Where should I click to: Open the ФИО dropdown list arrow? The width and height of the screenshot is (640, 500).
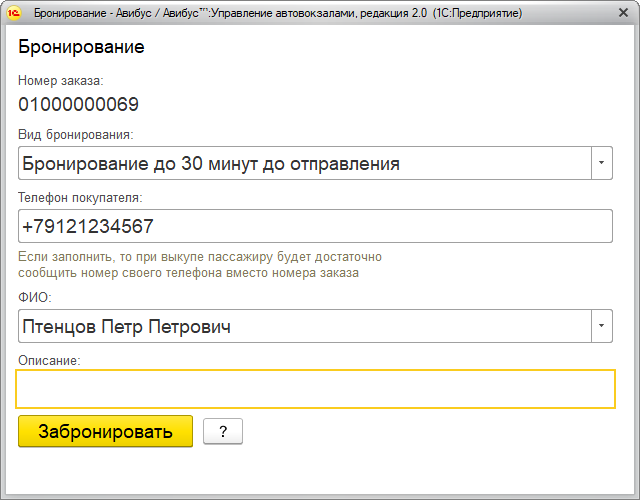601,326
